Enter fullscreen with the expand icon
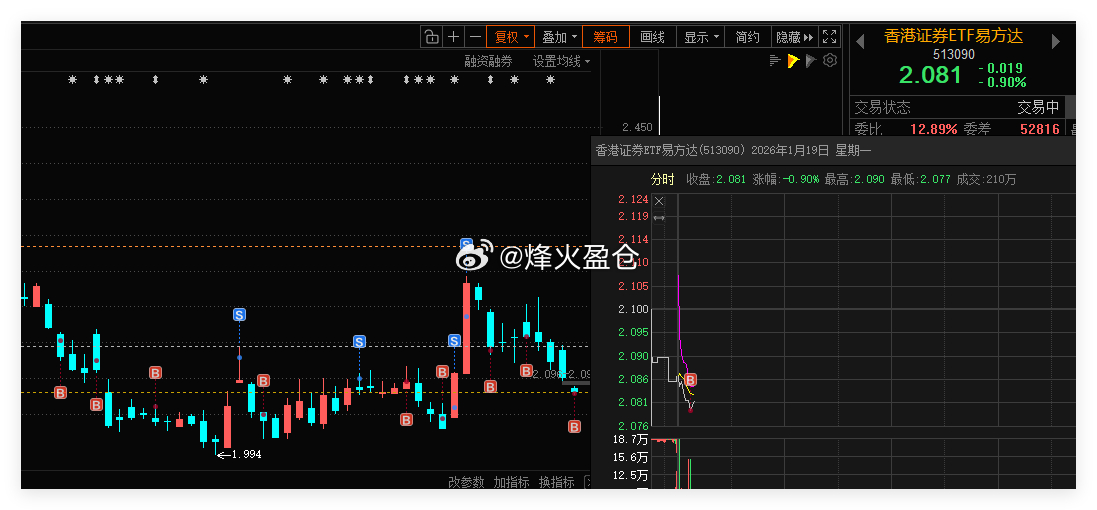Screen dimensions: 1097x510 pos(829,37)
